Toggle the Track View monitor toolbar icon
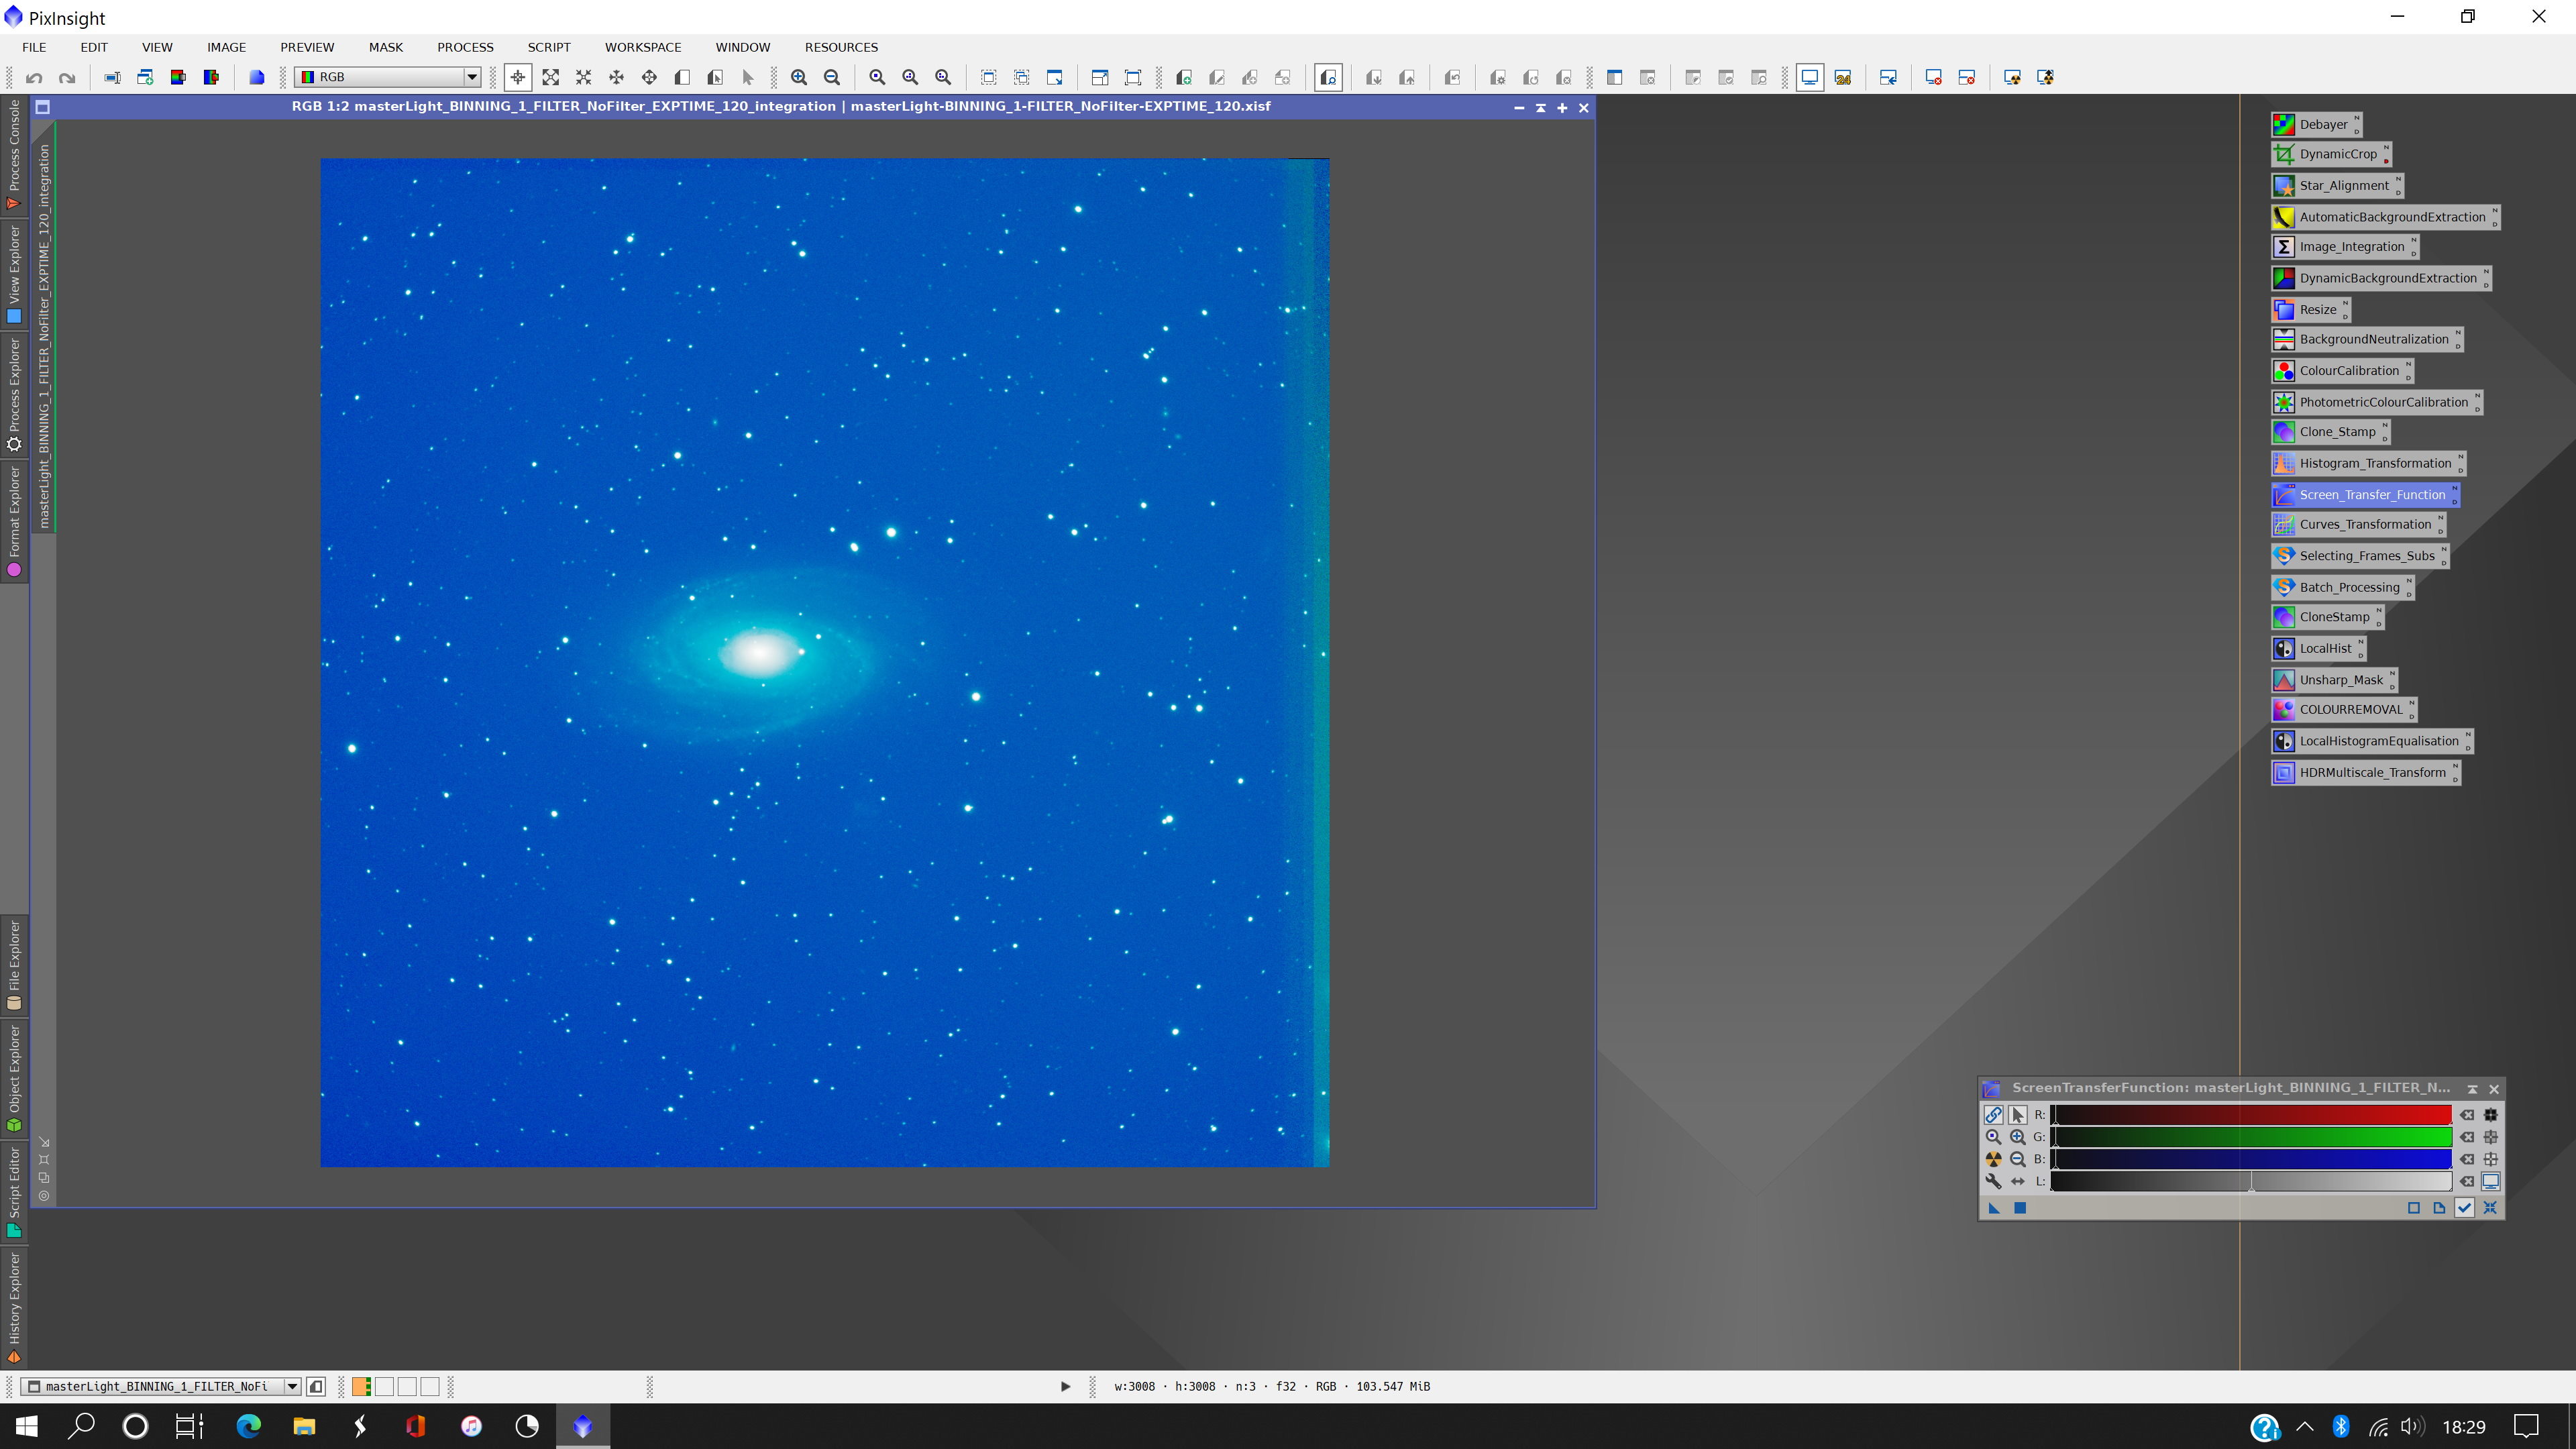 (x=1809, y=77)
